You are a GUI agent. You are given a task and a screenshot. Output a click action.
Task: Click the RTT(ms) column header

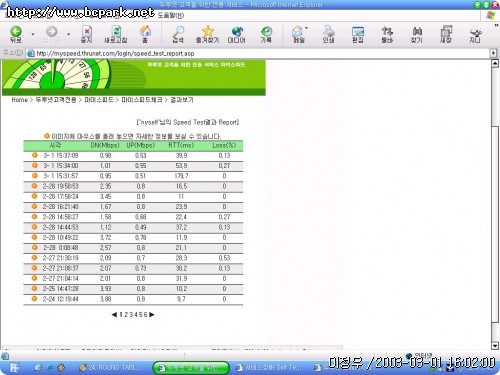[x=181, y=145]
